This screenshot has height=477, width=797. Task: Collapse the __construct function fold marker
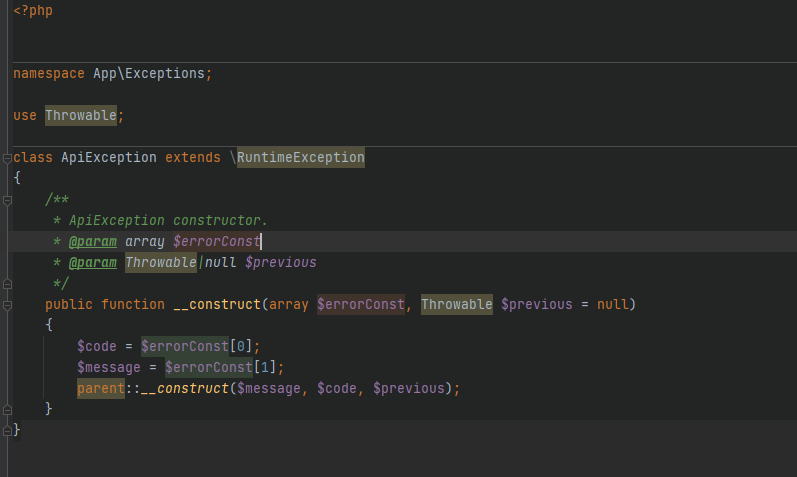click(x=7, y=305)
